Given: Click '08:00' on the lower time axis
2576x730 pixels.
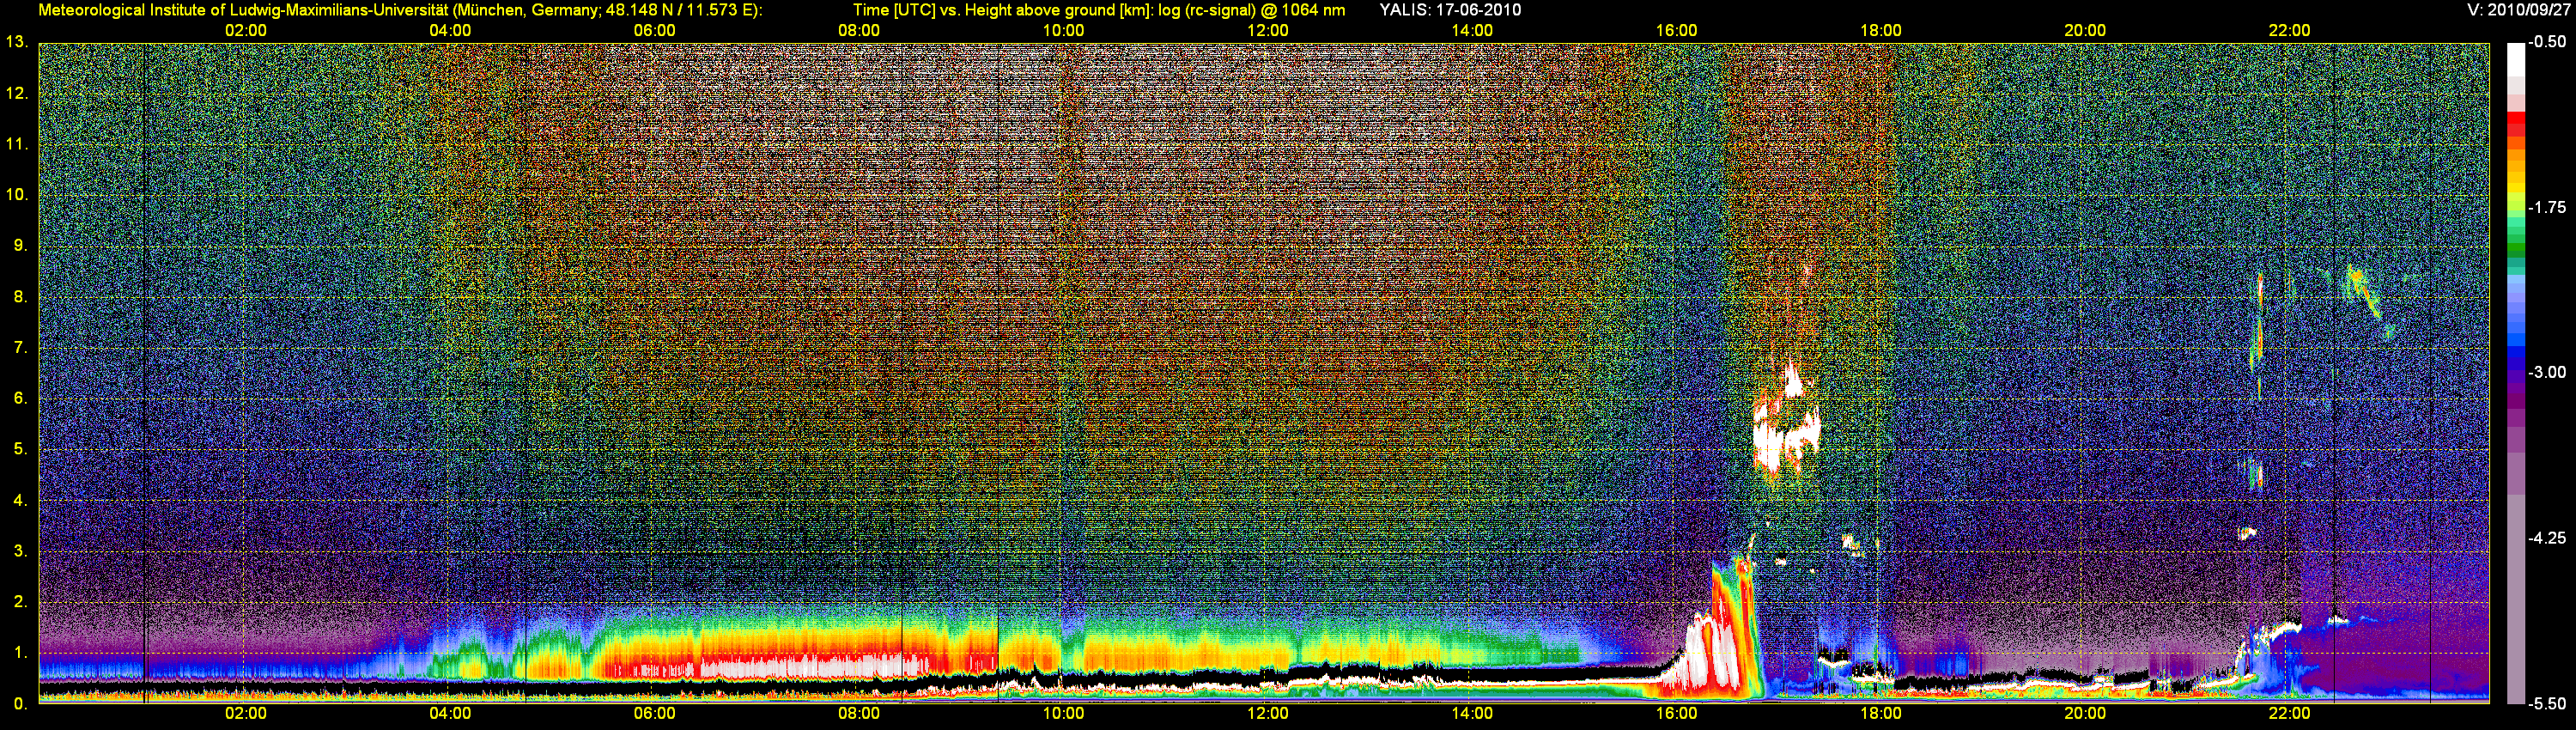Looking at the screenshot, I should (x=859, y=713).
